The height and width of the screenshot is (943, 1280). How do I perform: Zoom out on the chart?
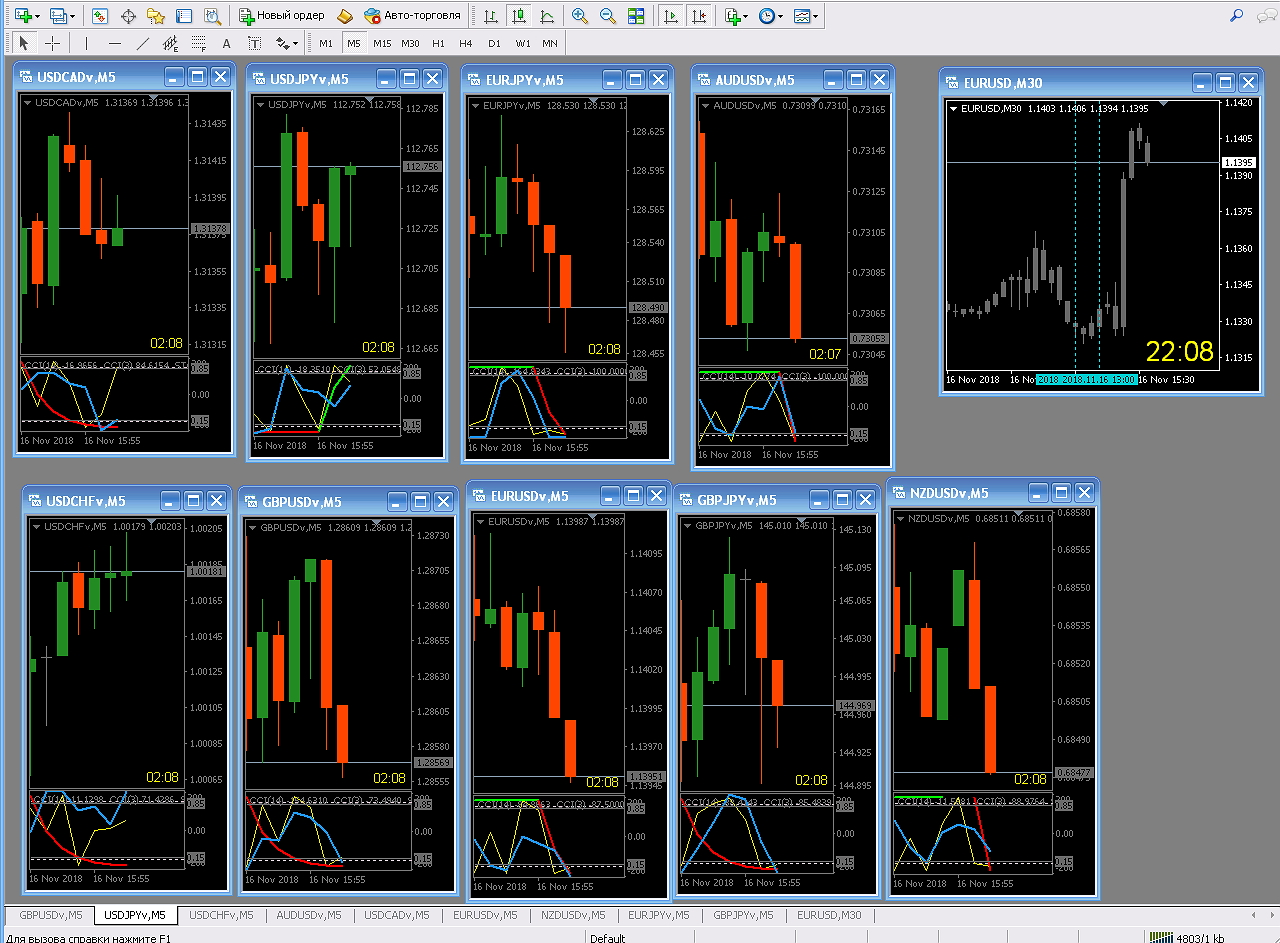point(608,16)
